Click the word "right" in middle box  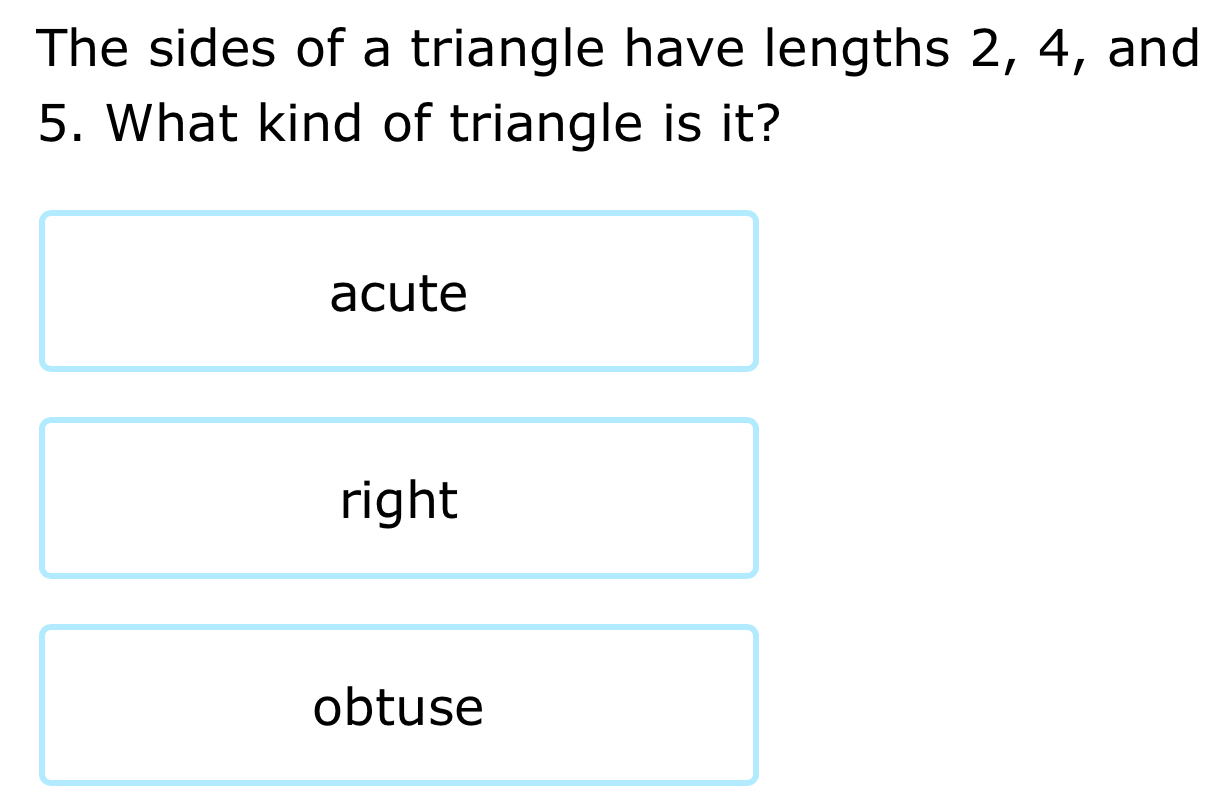coord(399,500)
